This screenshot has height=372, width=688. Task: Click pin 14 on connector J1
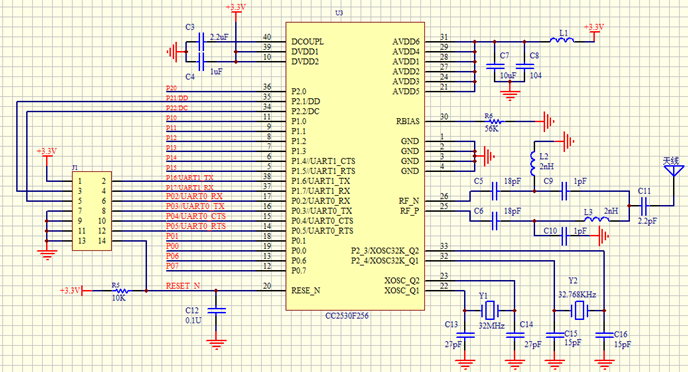(102, 241)
